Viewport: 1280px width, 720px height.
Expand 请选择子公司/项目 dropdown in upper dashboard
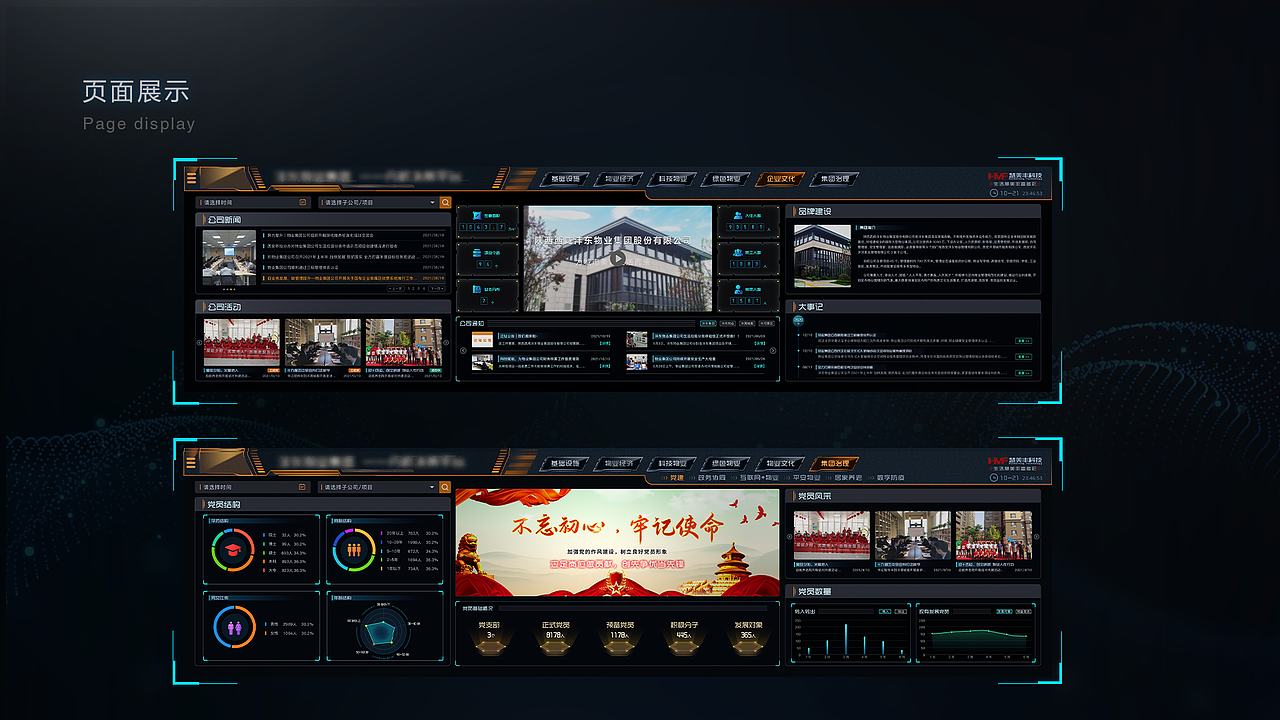pos(377,202)
